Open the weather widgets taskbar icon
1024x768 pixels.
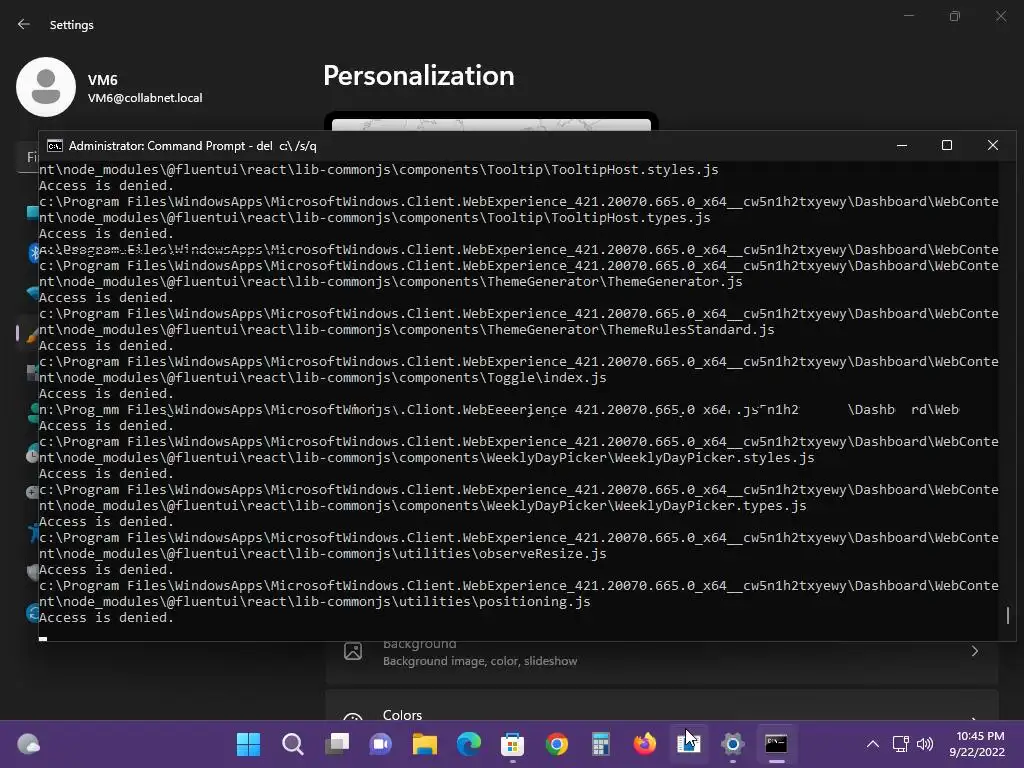[x=28, y=744]
